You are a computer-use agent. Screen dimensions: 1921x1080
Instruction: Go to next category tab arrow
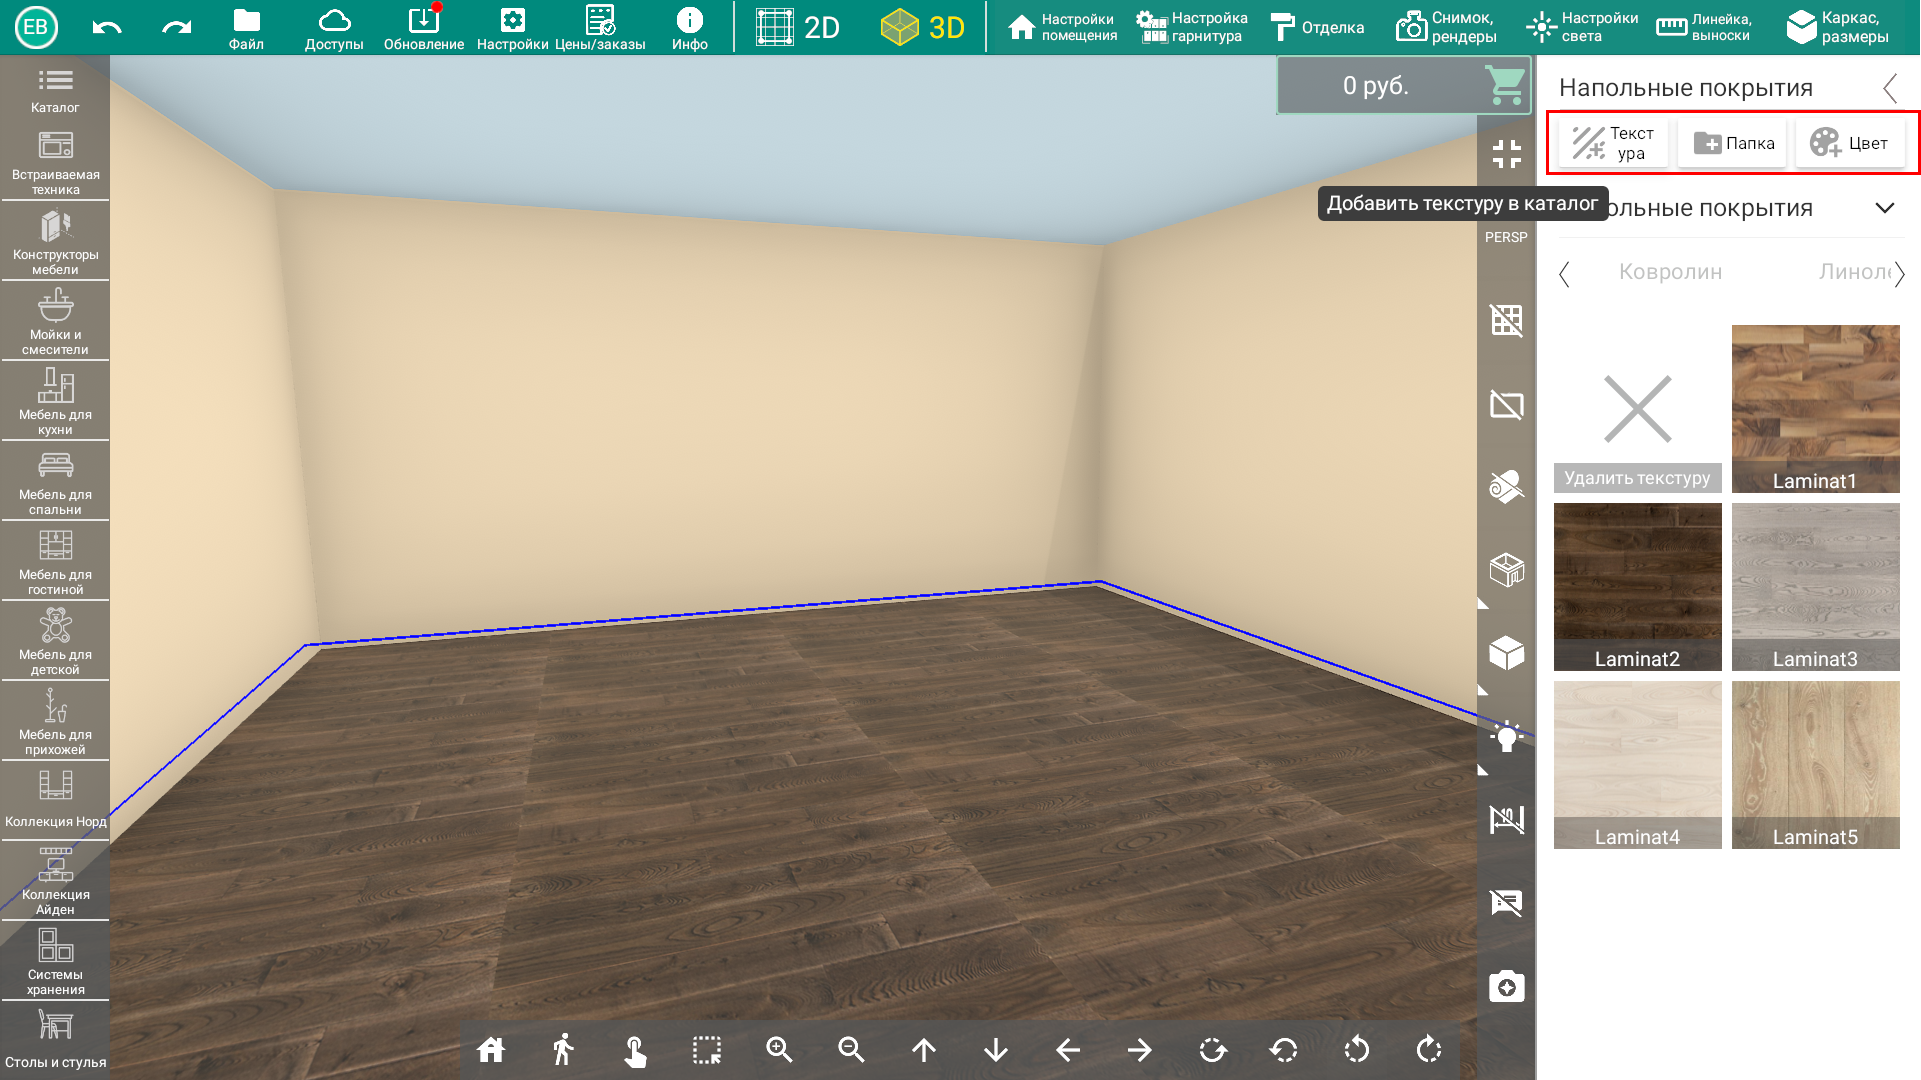[x=1899, y=273]
